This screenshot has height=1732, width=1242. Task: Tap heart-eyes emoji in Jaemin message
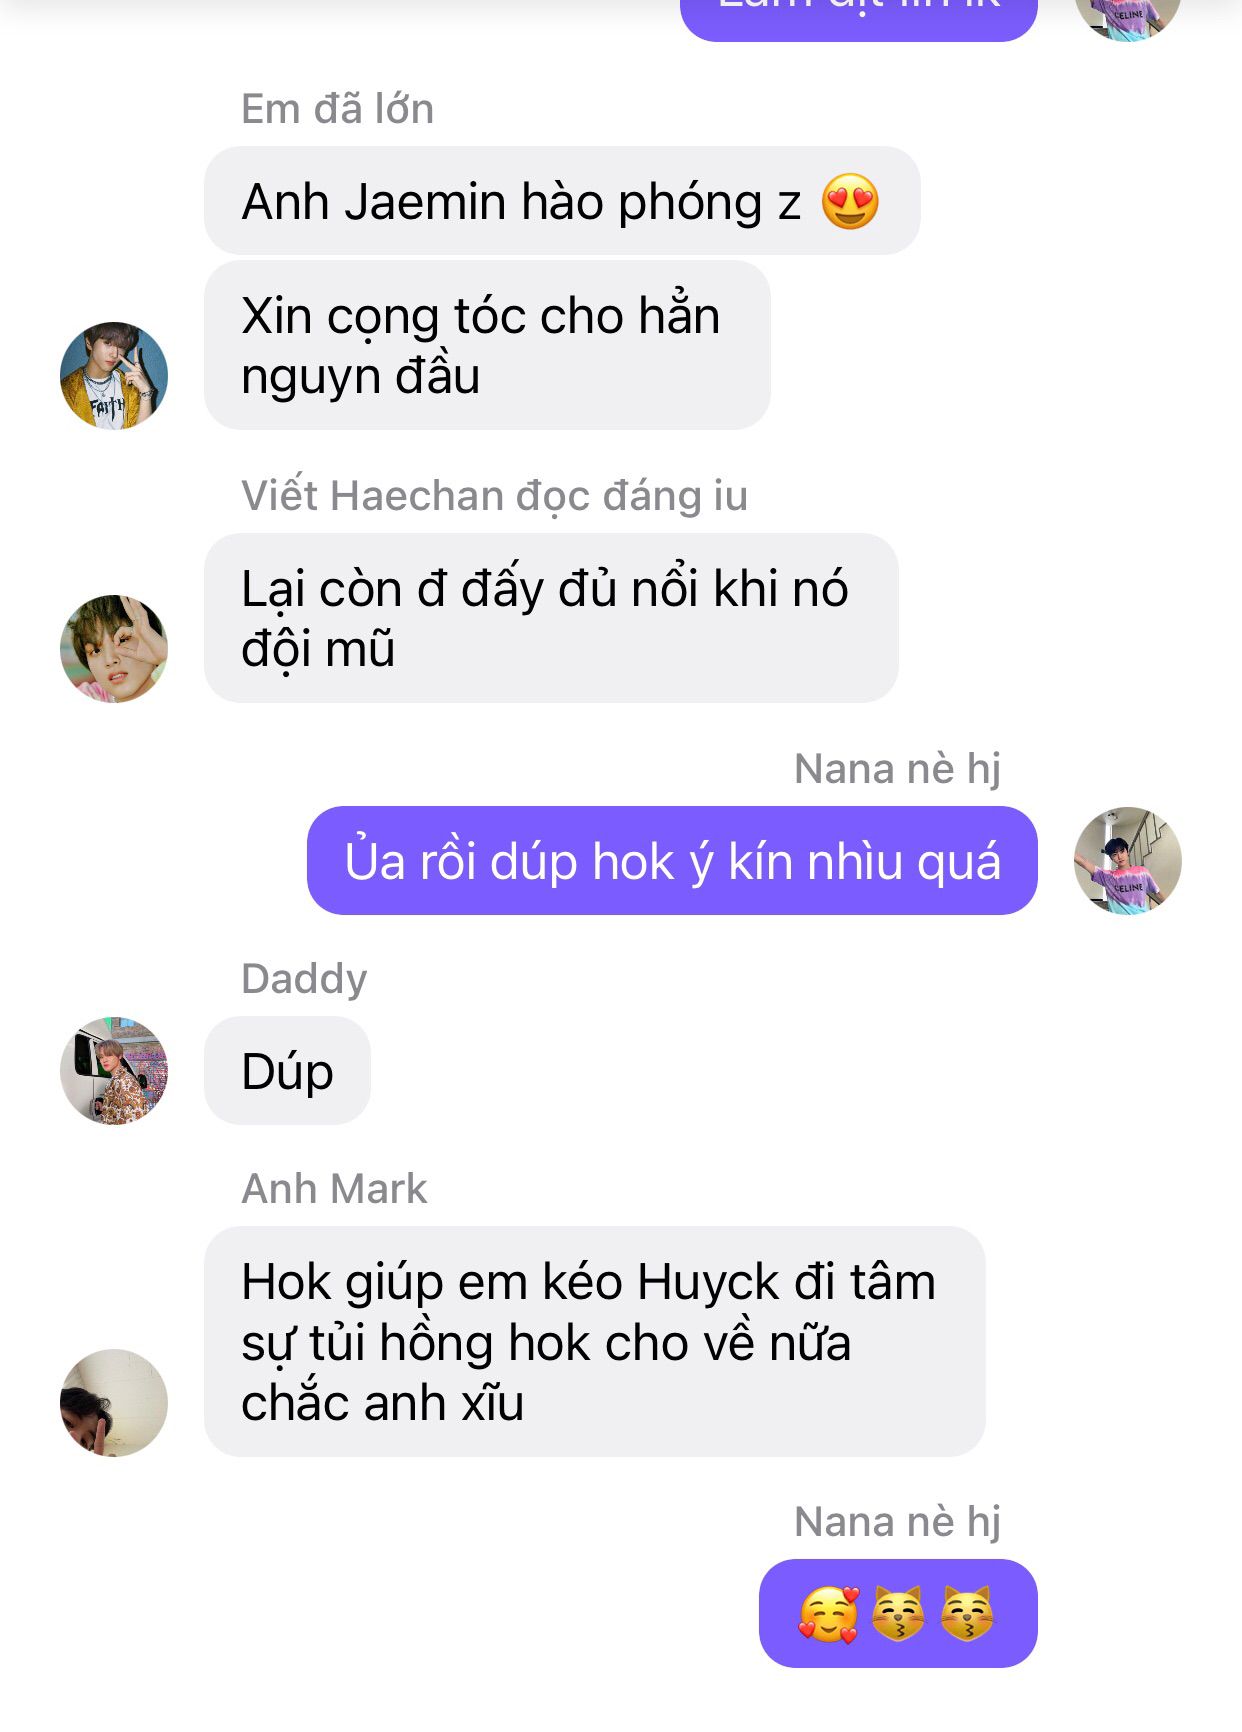point(850,202)
